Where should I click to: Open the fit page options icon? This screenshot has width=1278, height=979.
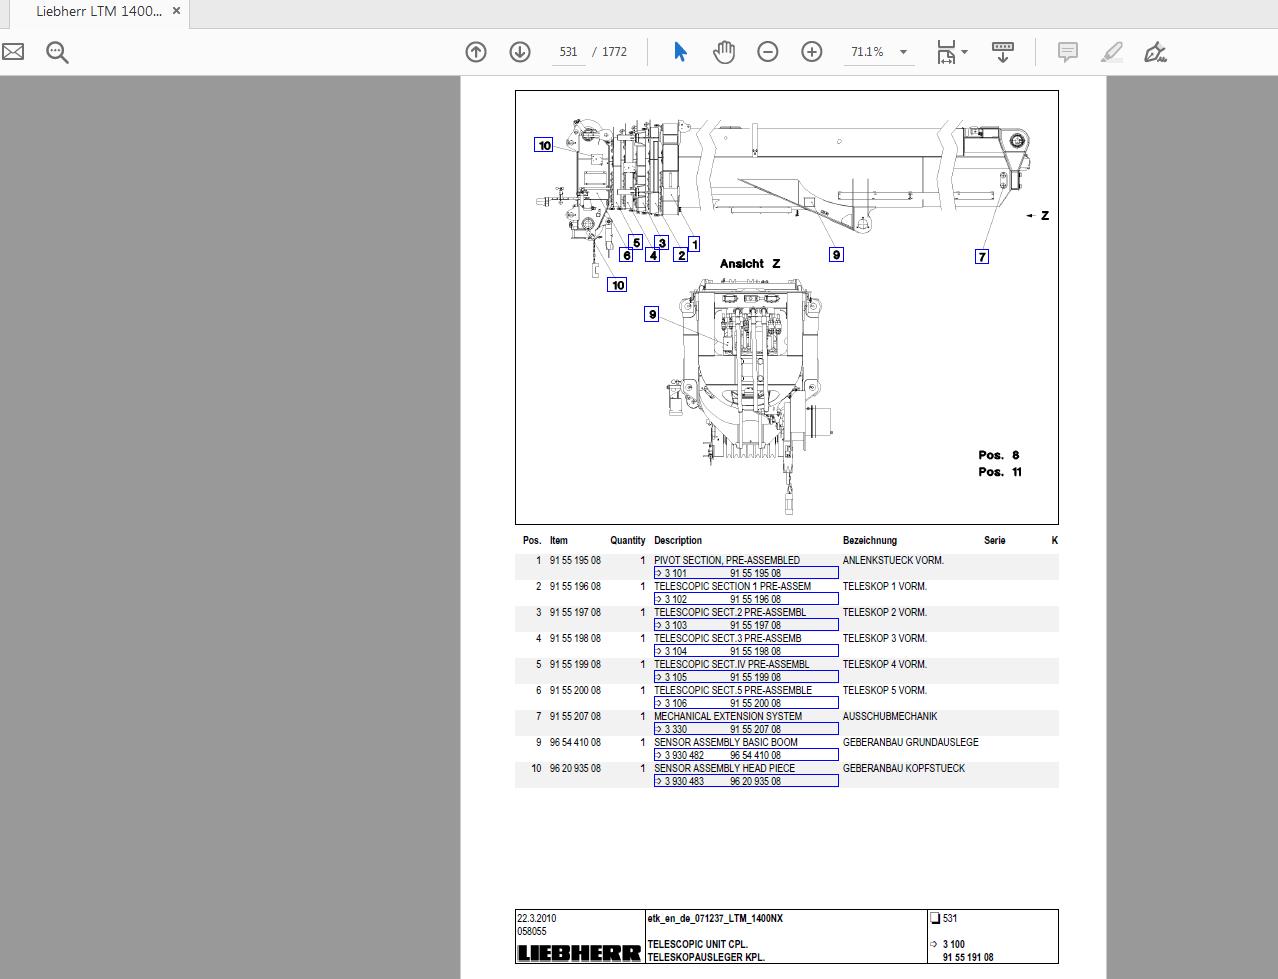(x=946, y=52)
